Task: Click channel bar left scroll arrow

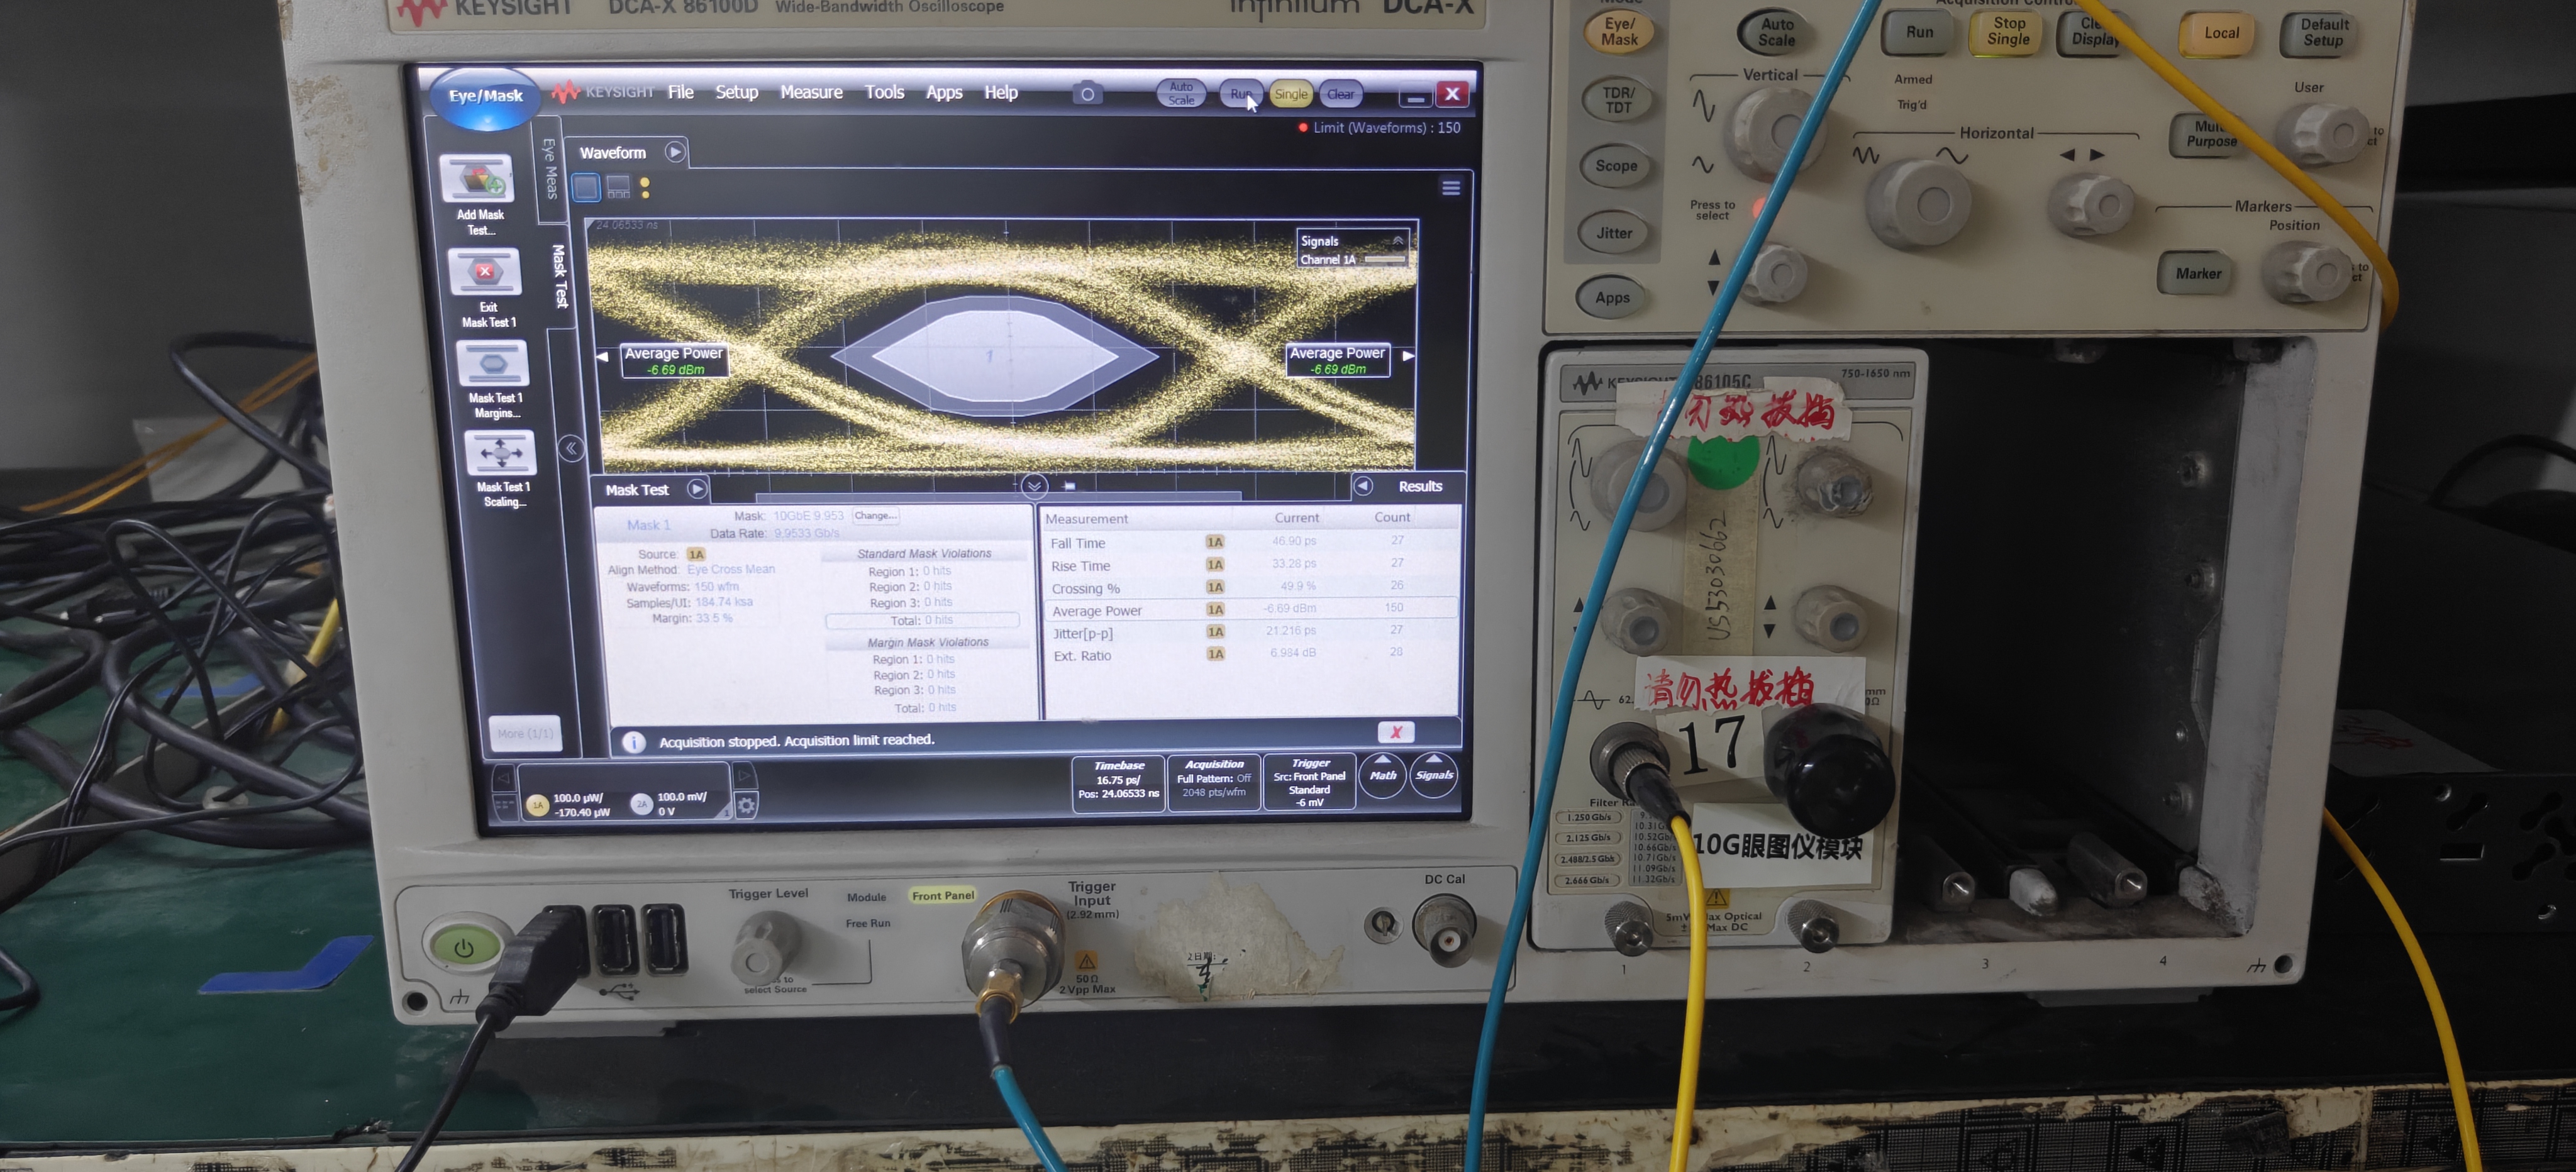Action: tap(503, 778)
